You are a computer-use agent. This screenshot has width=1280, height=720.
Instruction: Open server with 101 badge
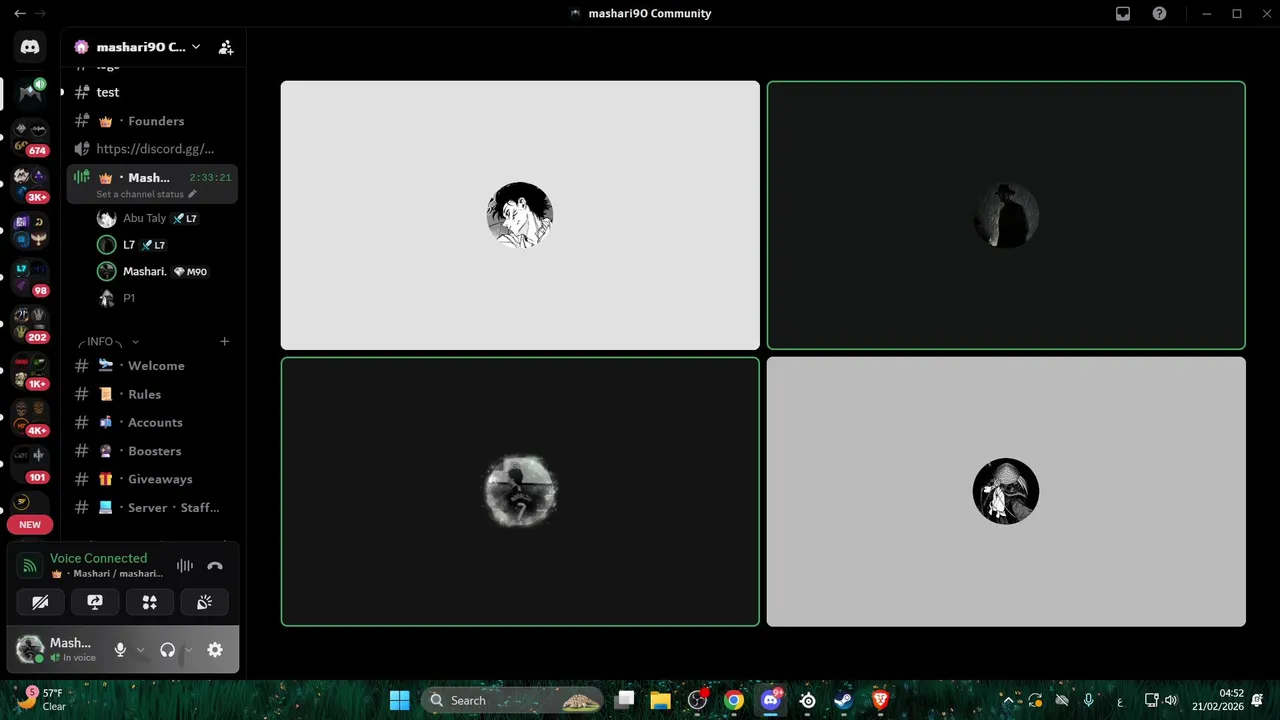click(30, 464)
